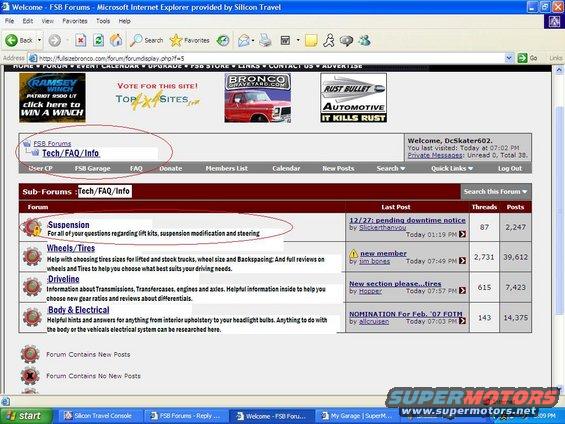Open the Calendar navbar link
The image size is (565, 424).
coord(286,168)
